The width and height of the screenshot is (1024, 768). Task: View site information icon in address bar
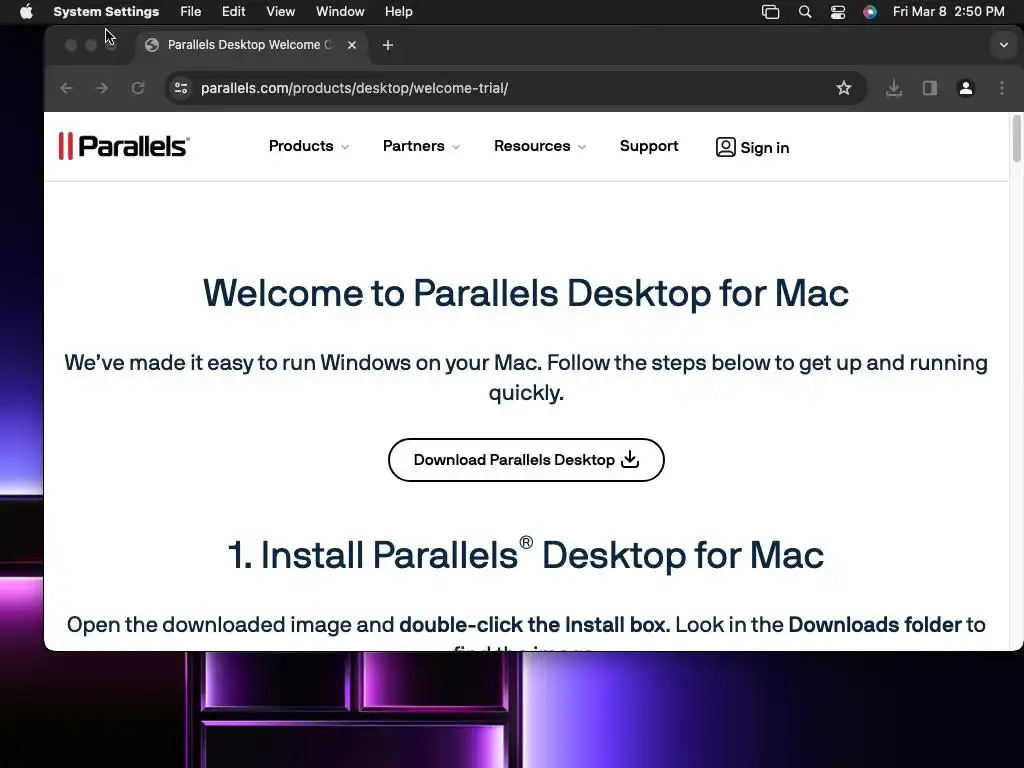click(x=181, y=88)
